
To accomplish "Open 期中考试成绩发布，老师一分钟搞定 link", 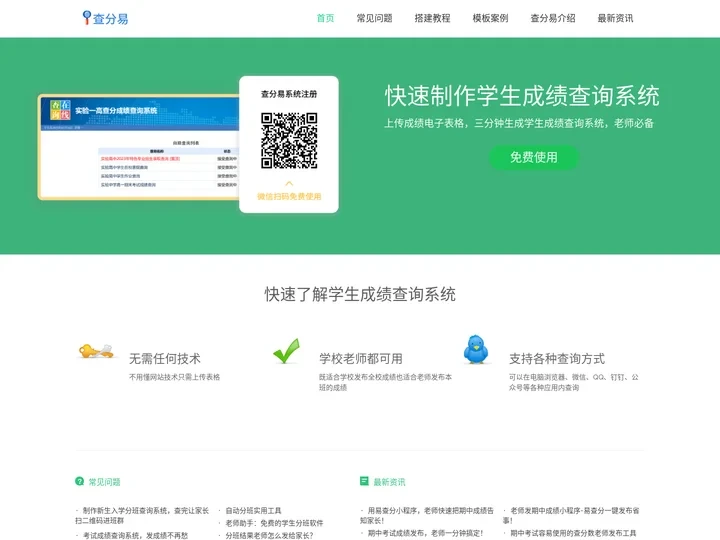I will [425, 533].
